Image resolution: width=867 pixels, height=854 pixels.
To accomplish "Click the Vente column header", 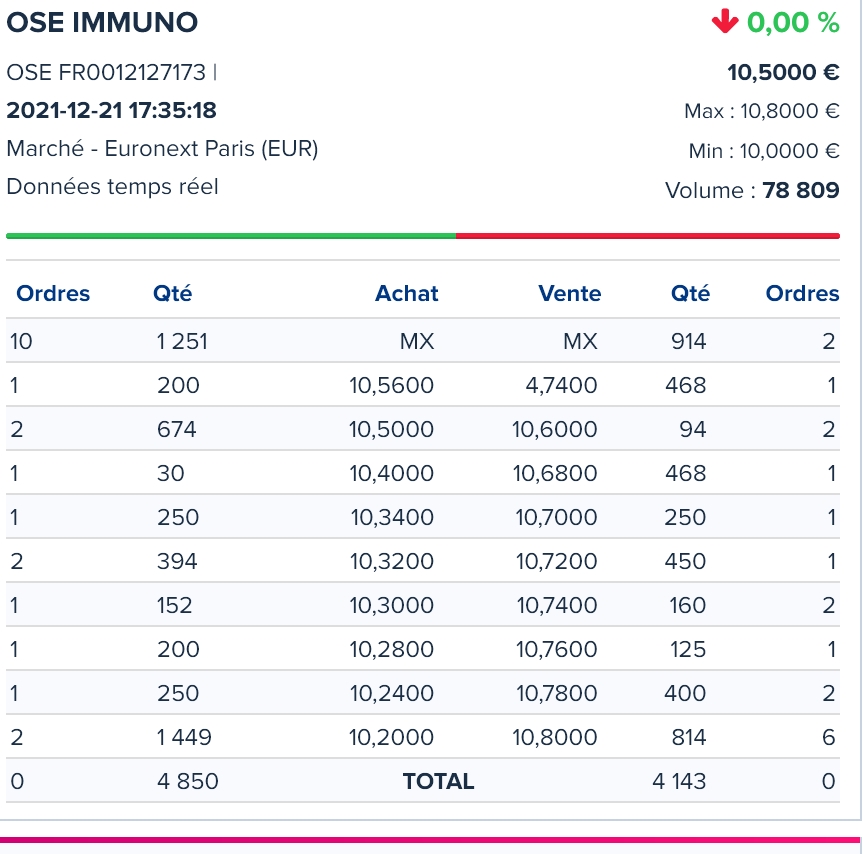I will coord(569,293).
